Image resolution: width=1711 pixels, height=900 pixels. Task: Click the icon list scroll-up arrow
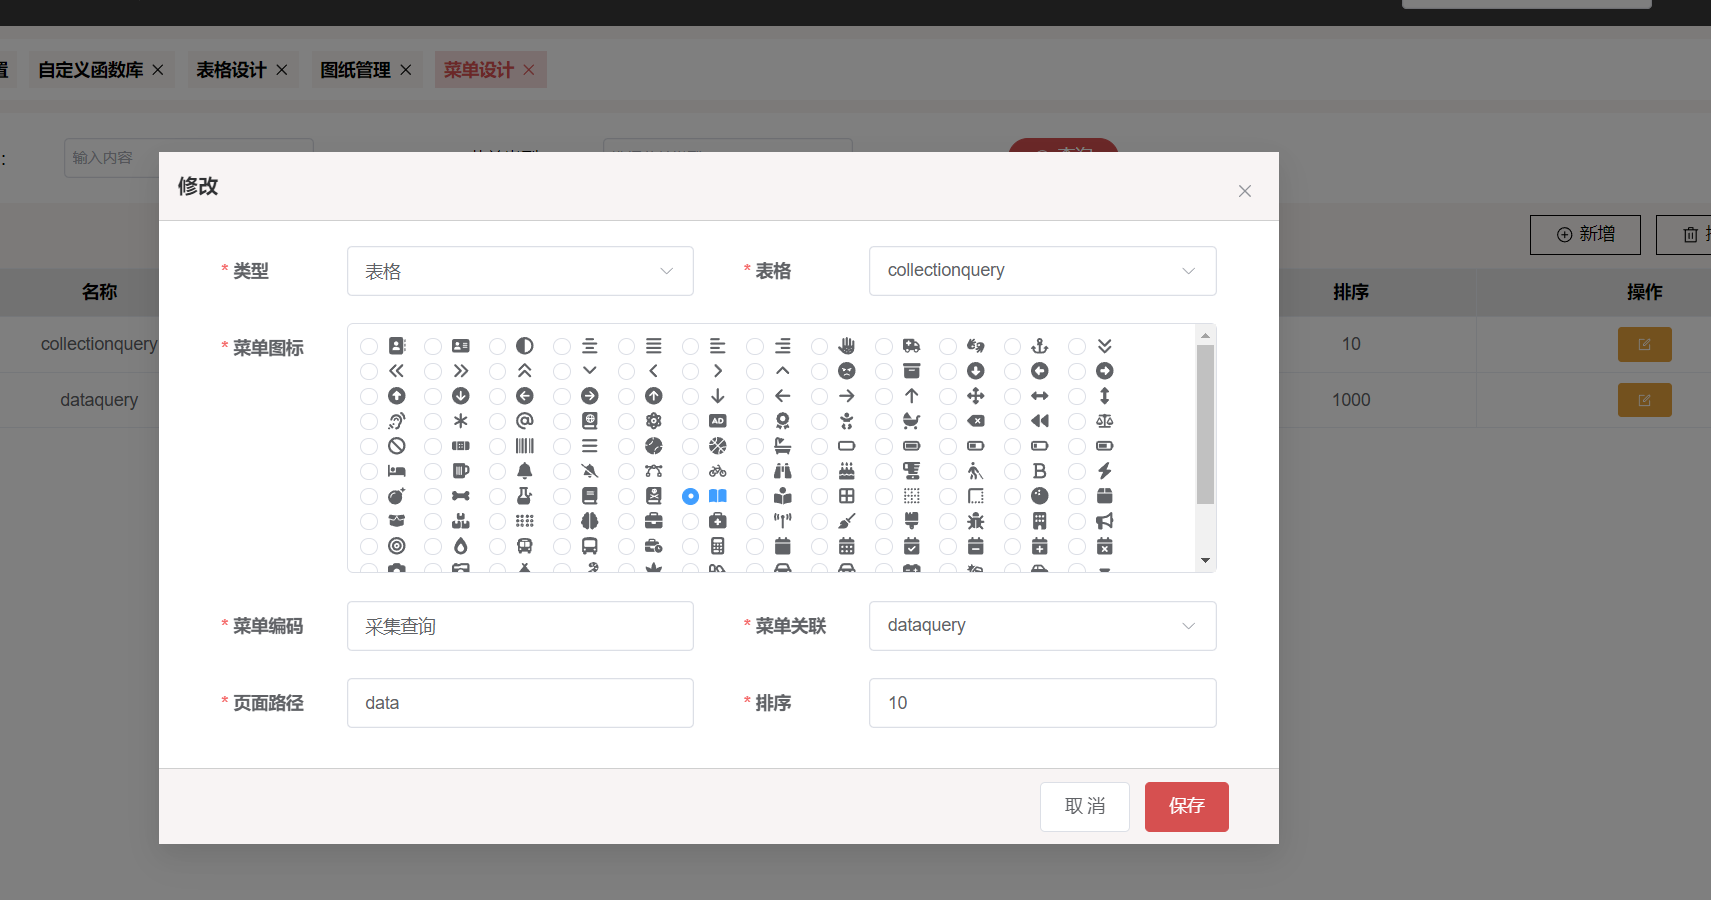pos(1205,335)
